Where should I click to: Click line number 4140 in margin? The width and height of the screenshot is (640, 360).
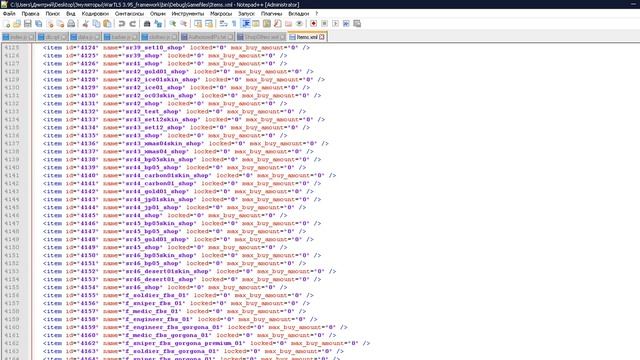point(12,168)
